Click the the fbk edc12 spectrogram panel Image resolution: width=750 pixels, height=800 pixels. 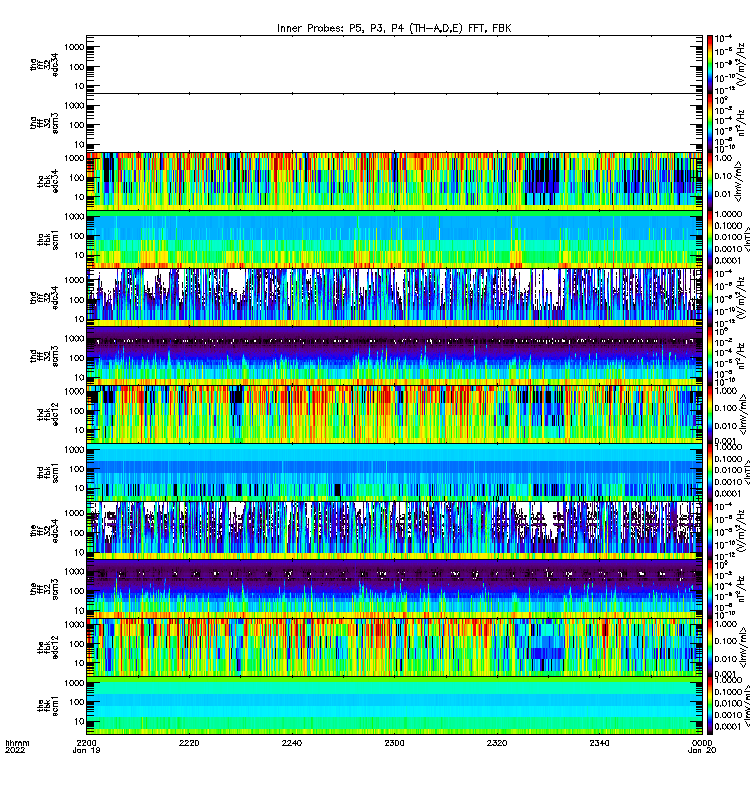[394, 647]
